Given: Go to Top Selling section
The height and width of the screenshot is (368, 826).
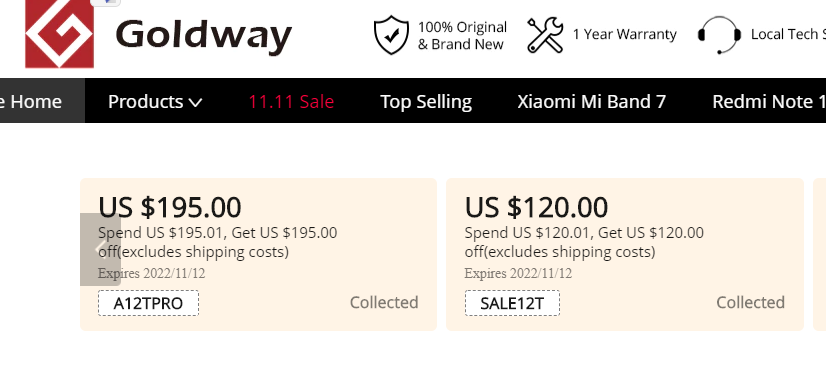Looking at the screenshot, I should [x=426, y=101].
